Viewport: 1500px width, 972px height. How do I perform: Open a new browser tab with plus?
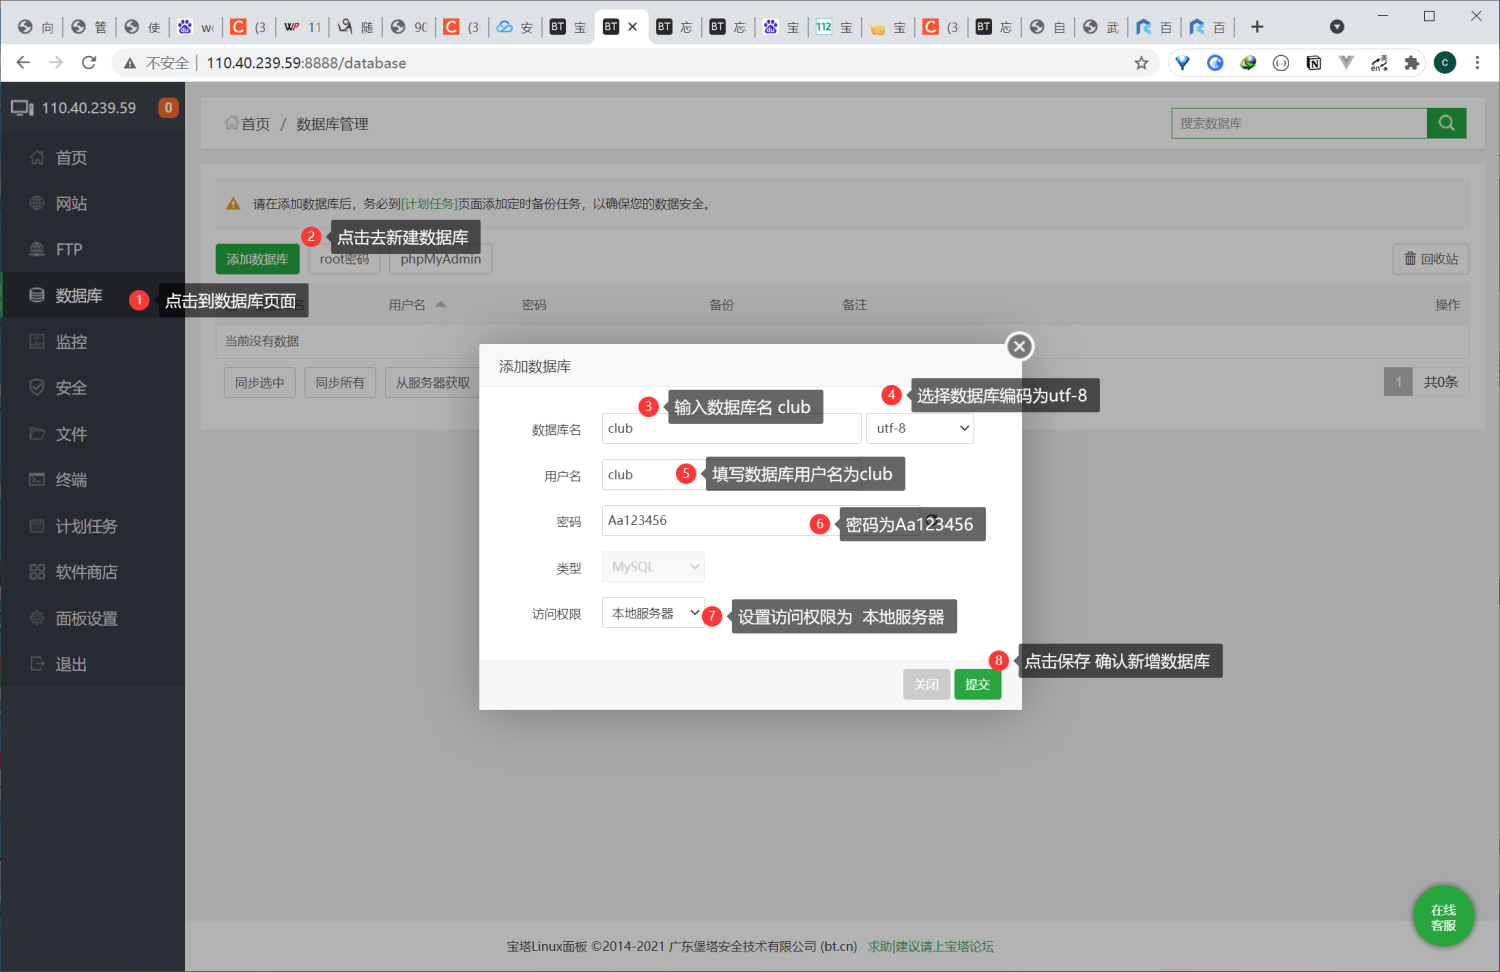(1257, 27)
